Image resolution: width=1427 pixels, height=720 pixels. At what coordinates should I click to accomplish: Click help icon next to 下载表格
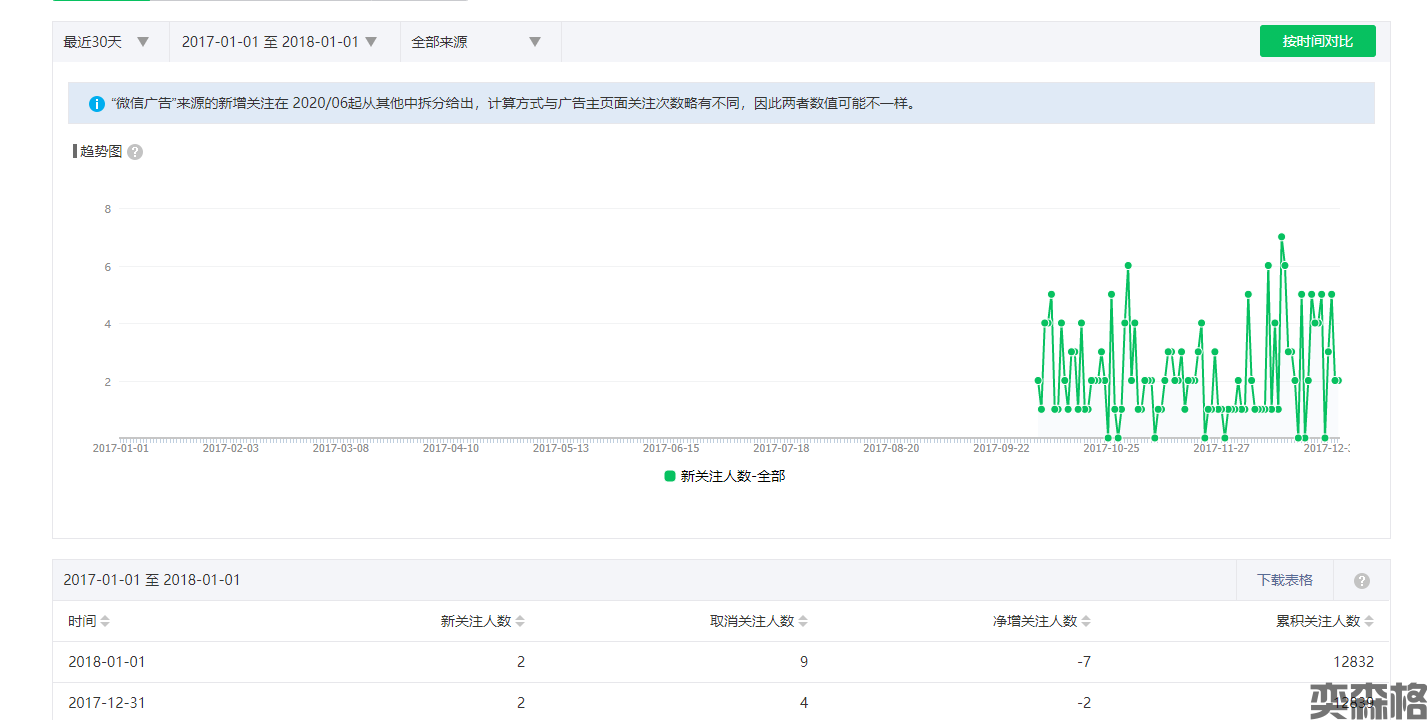point(1361,581)
